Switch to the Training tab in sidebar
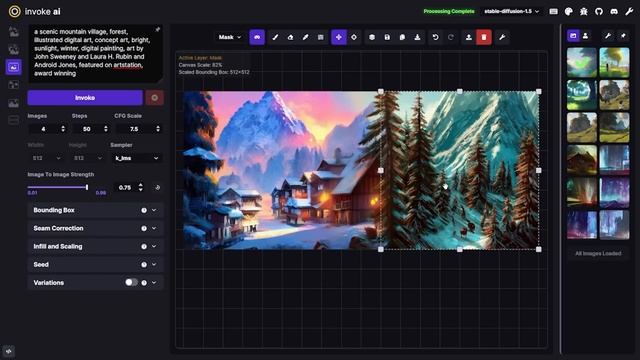640x360 pixels. [13, 120]
